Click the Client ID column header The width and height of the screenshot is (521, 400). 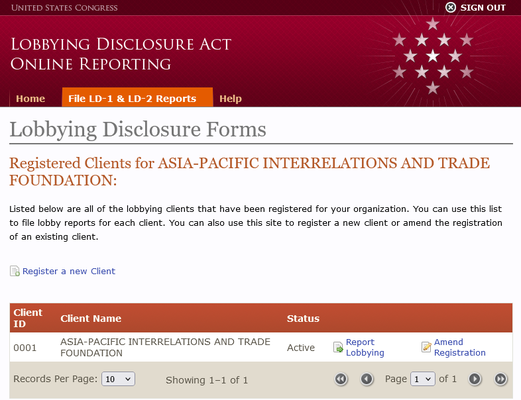click(x=28, y=318)
